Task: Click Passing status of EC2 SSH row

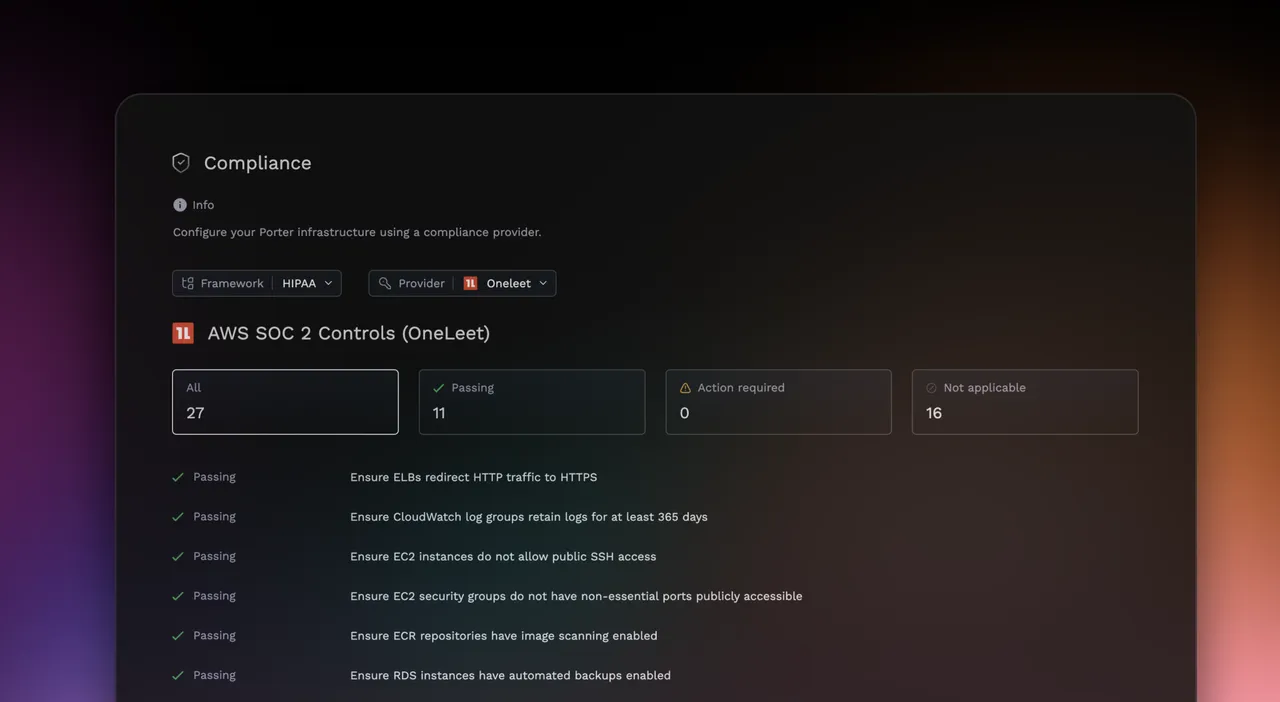Action: (x=214, y=556)
